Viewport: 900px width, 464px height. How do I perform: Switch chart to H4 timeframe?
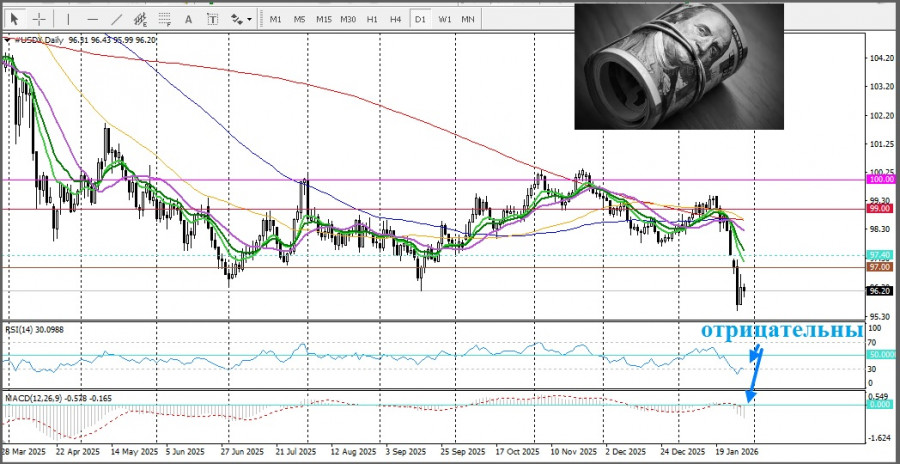pyautogui.click(x=396, y=19)
